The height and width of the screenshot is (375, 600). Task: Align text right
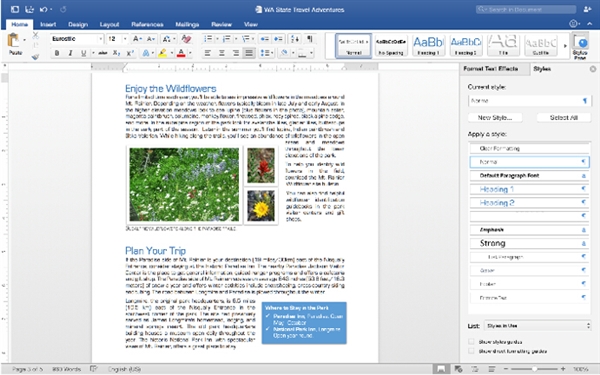[x=235, y=53]
